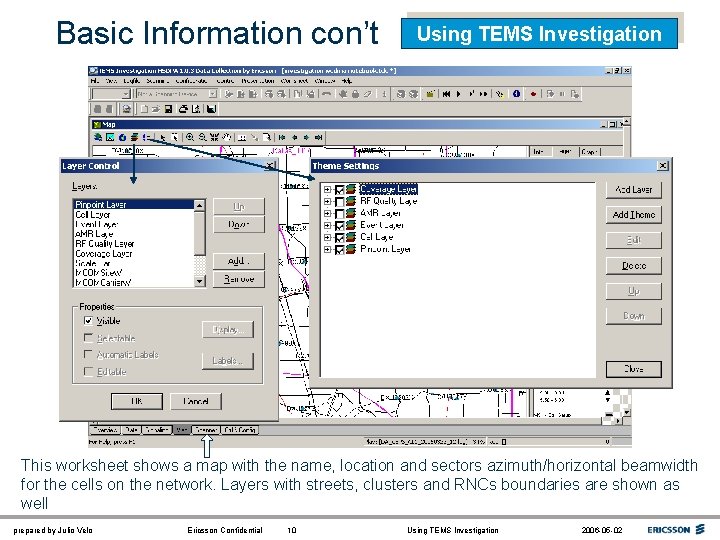Click the Coverage Layer theme icon in the tree
The height and width of the screenshot is (540, 720).
pos(351,189)
